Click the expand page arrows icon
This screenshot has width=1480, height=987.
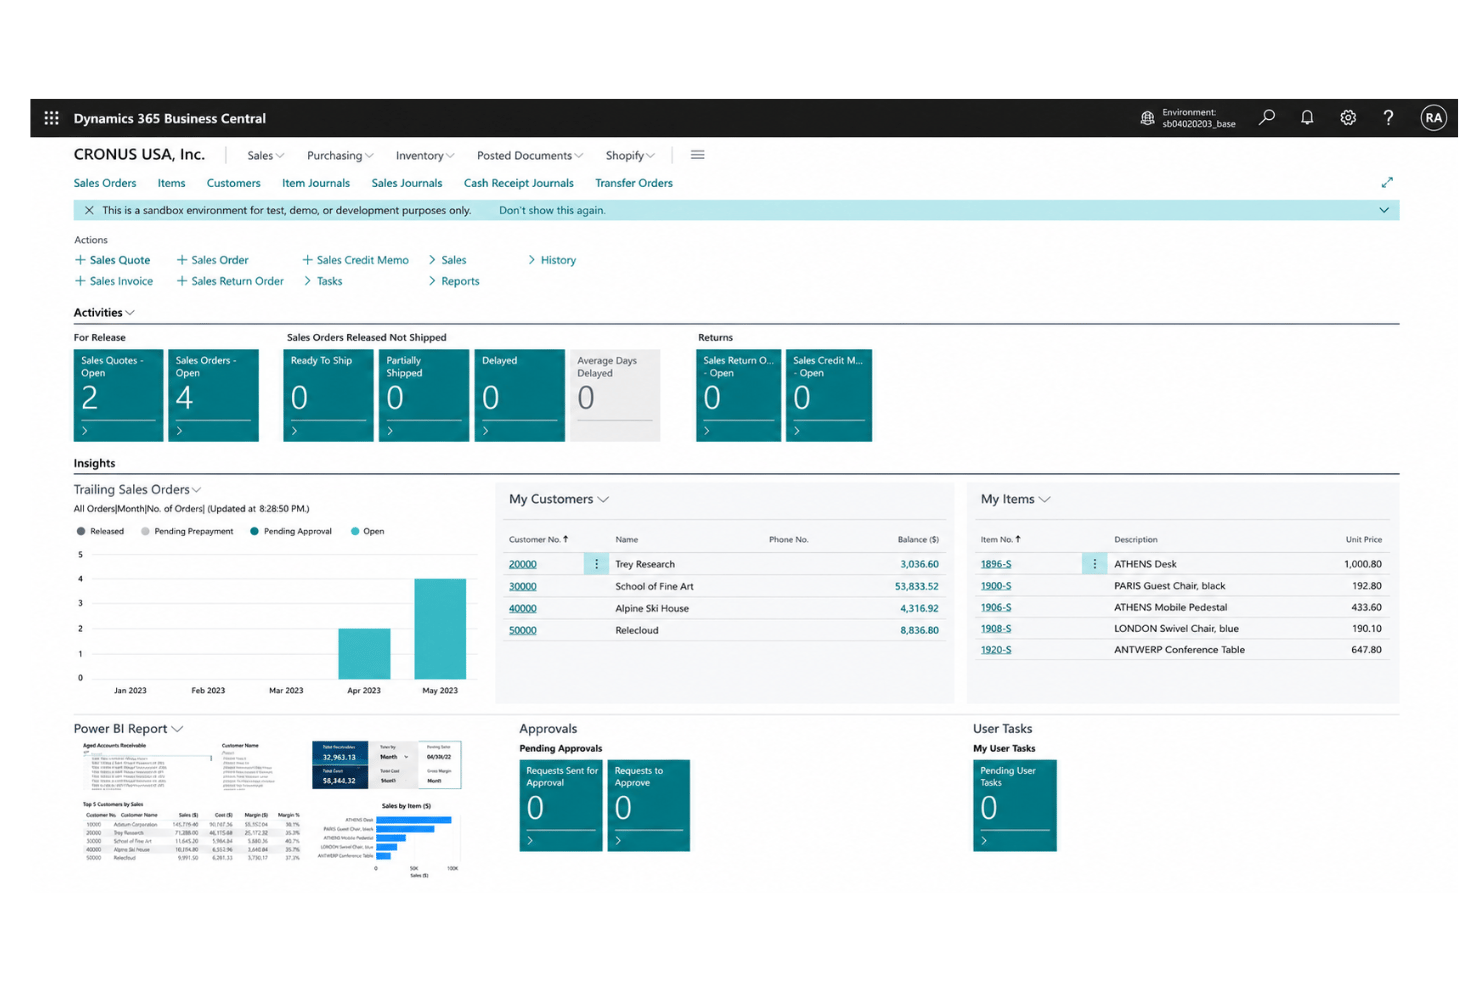pyautogui.click(x=1387, y=182)
